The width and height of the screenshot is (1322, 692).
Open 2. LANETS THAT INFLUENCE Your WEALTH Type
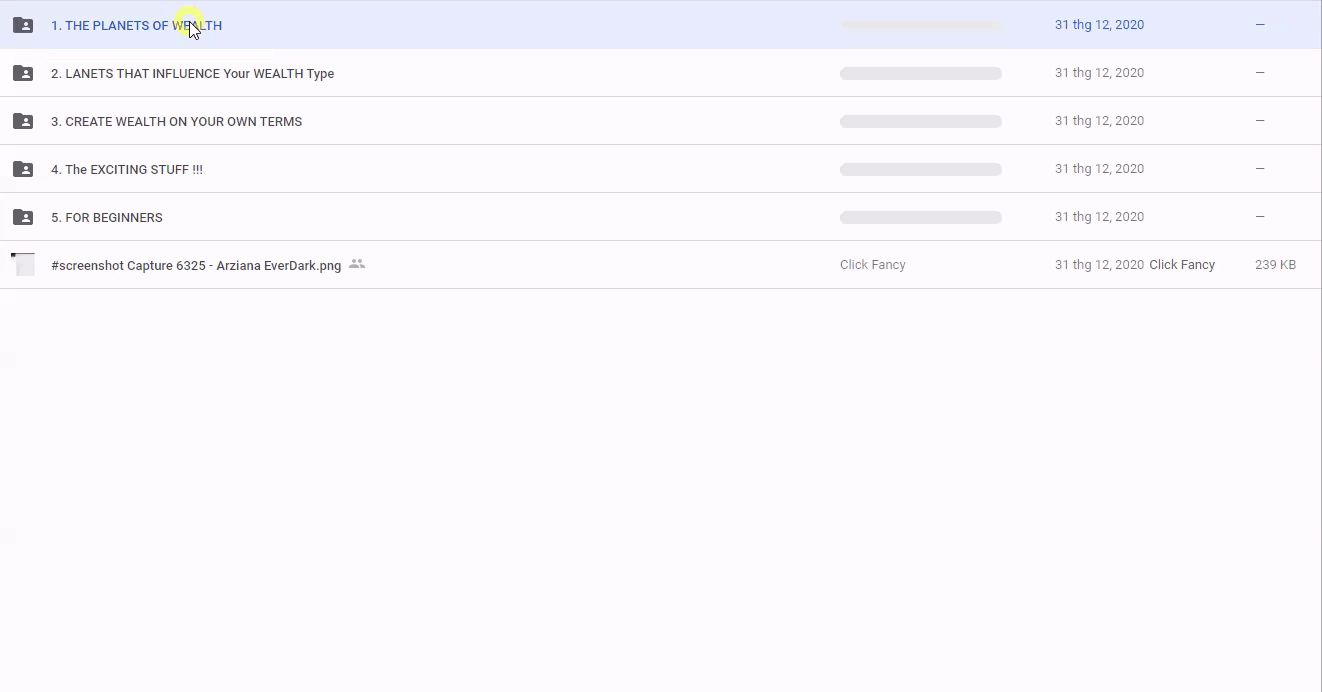click(192, 74)
